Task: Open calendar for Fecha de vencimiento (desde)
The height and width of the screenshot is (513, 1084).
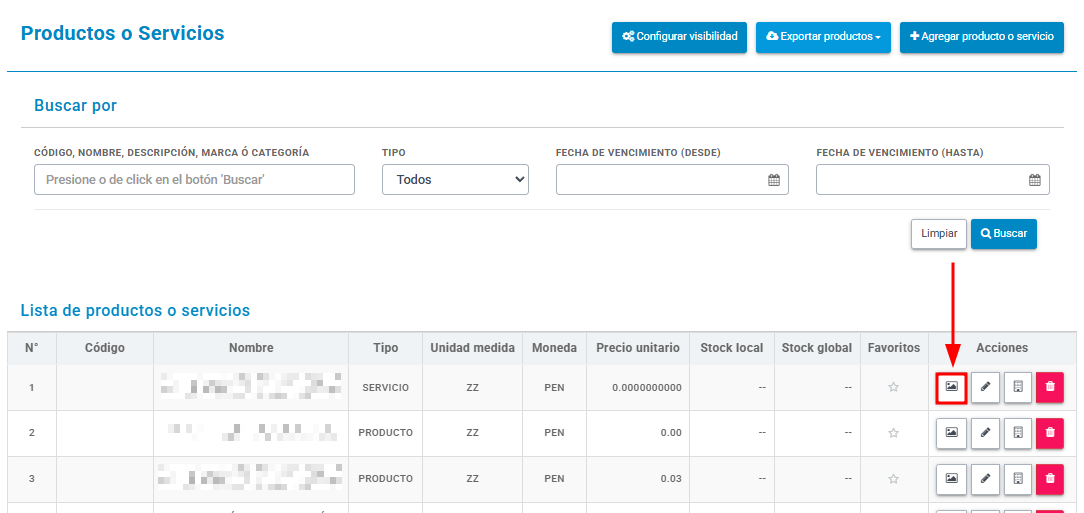Action: (774, 180)
